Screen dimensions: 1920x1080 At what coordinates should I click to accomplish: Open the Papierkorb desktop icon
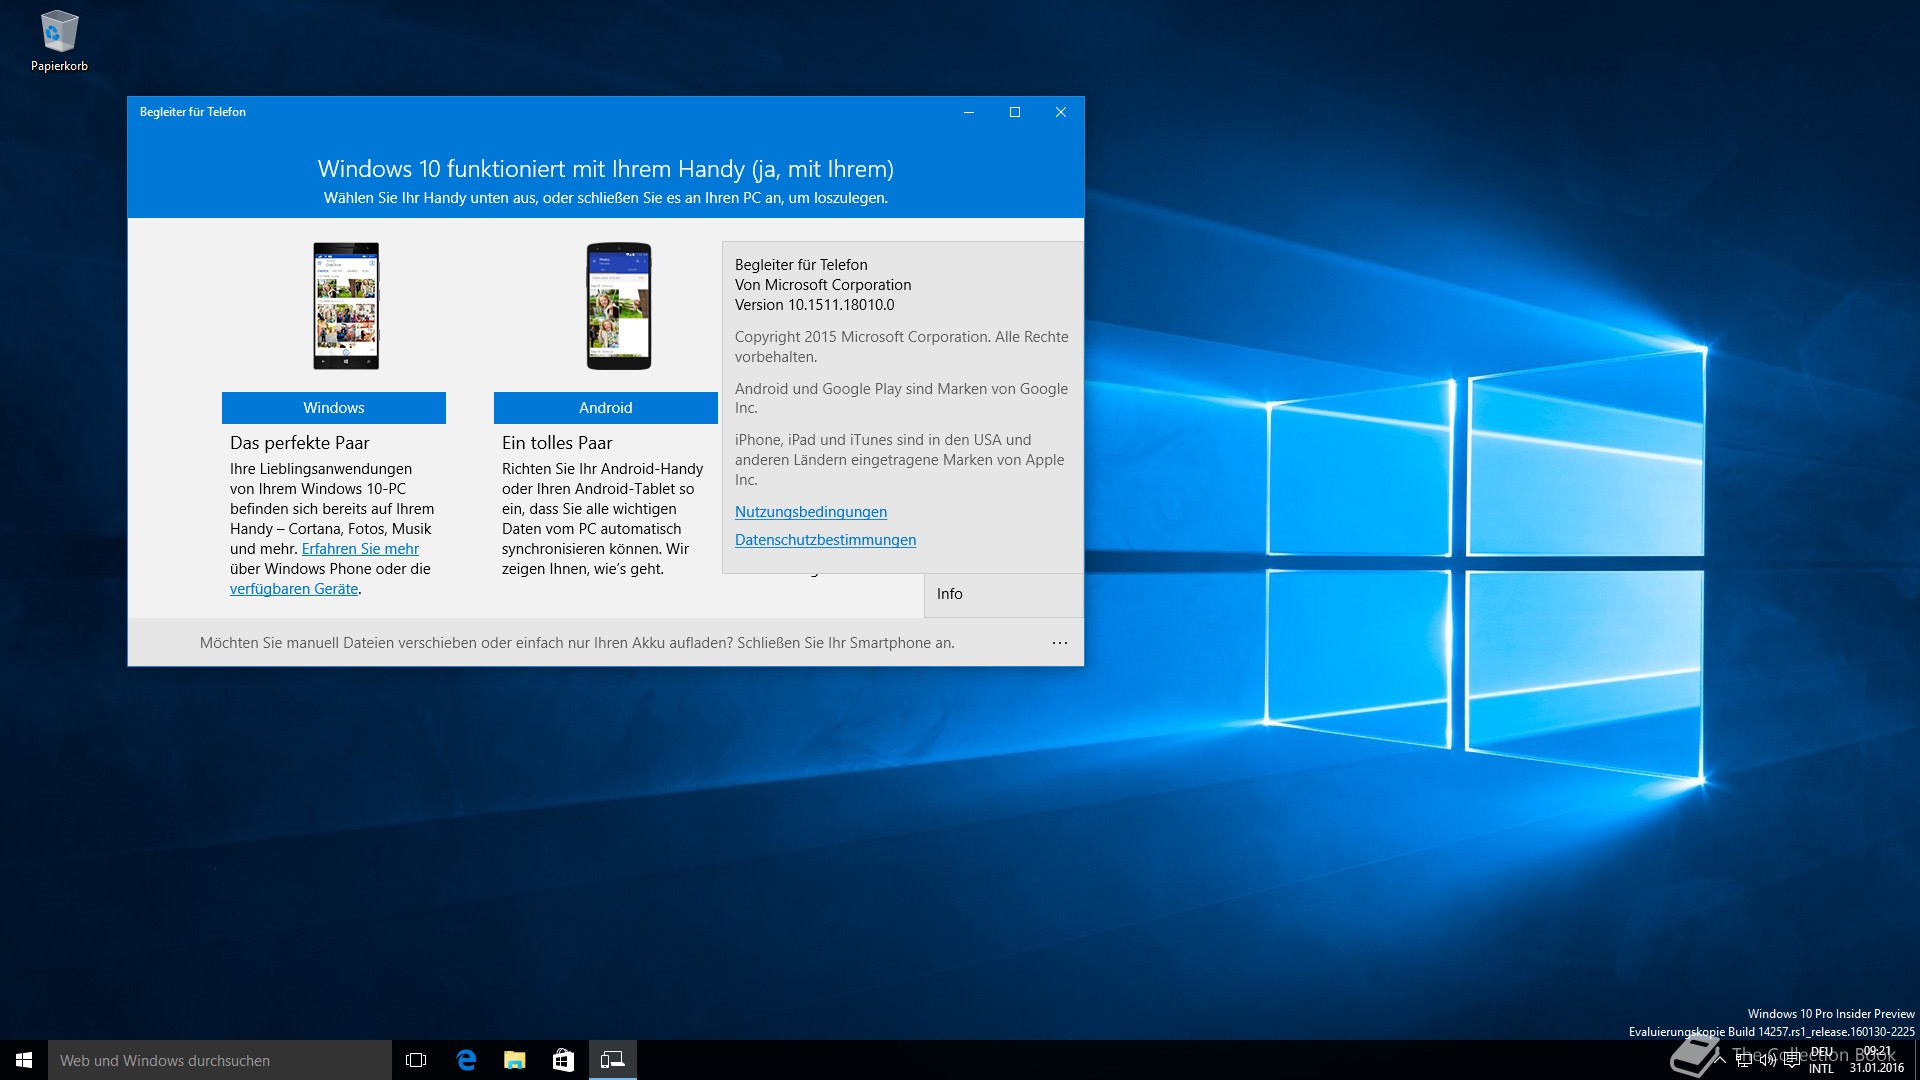click(x=59, y=41)
